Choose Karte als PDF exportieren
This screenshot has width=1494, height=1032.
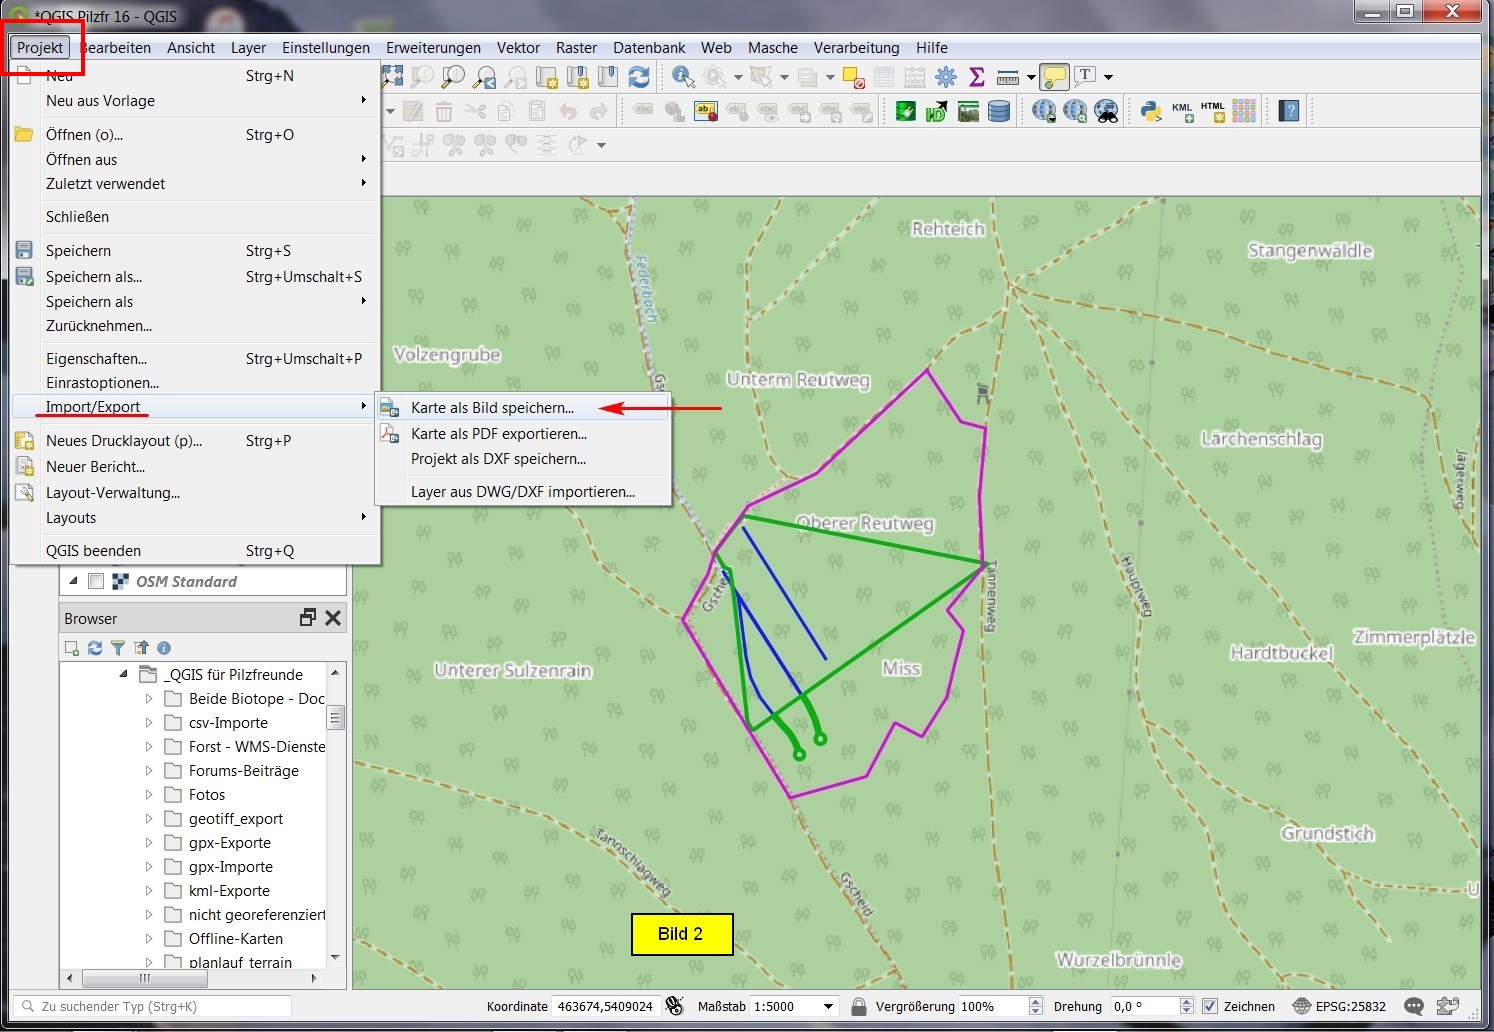click(x=498, y=434)
